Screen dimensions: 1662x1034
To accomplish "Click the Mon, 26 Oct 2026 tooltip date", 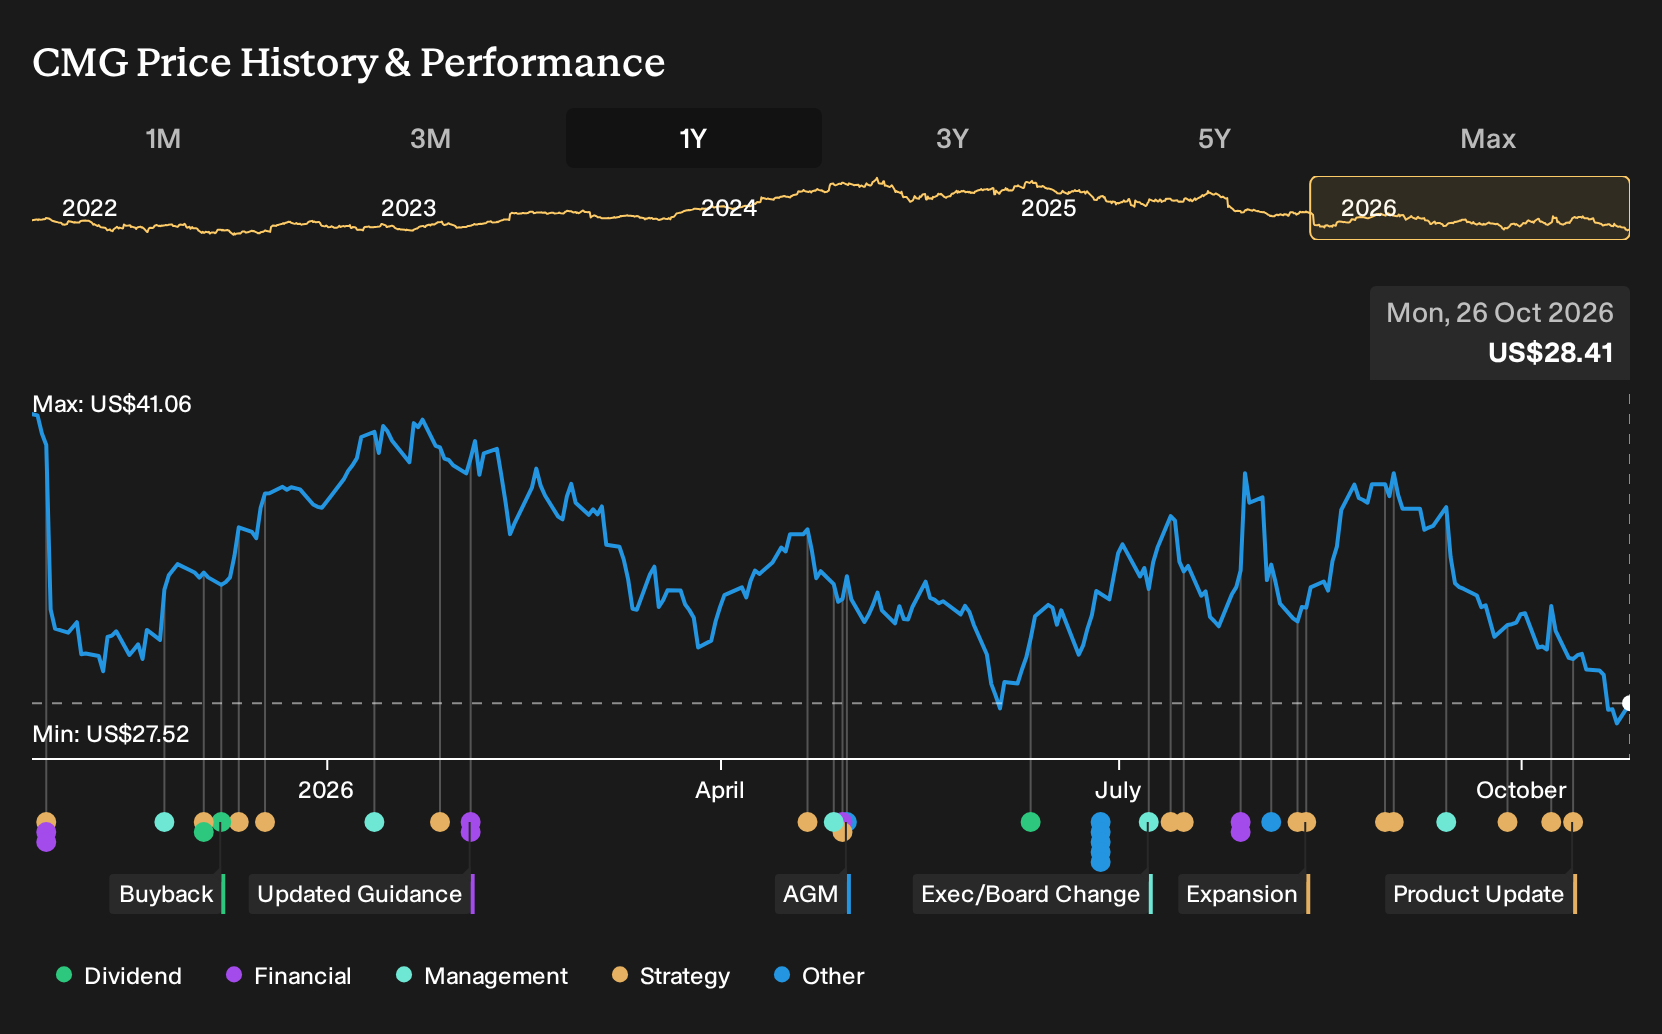I will [x=1500, y=313].
